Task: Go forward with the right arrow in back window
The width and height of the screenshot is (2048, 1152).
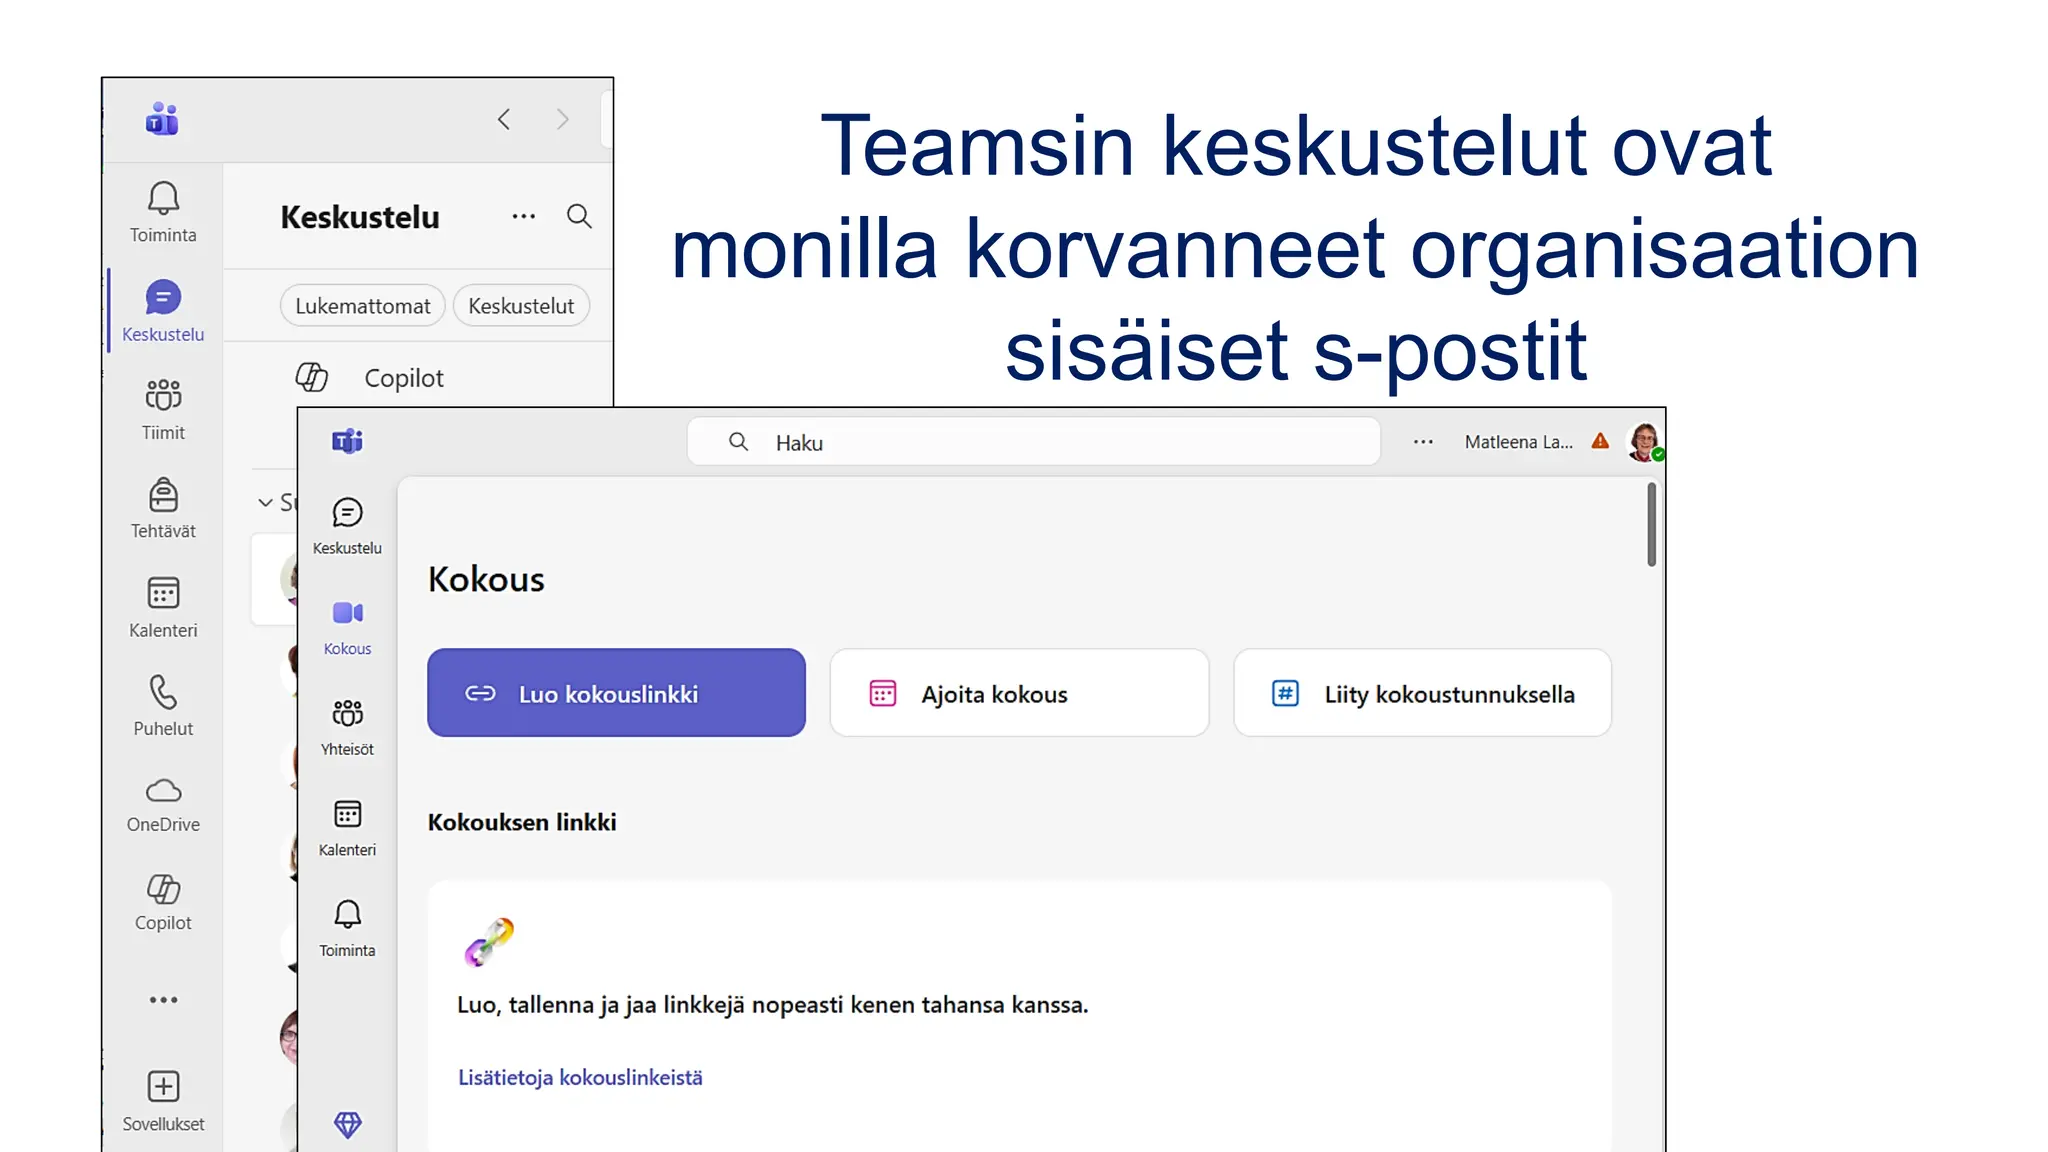Action: coord(562,120)
